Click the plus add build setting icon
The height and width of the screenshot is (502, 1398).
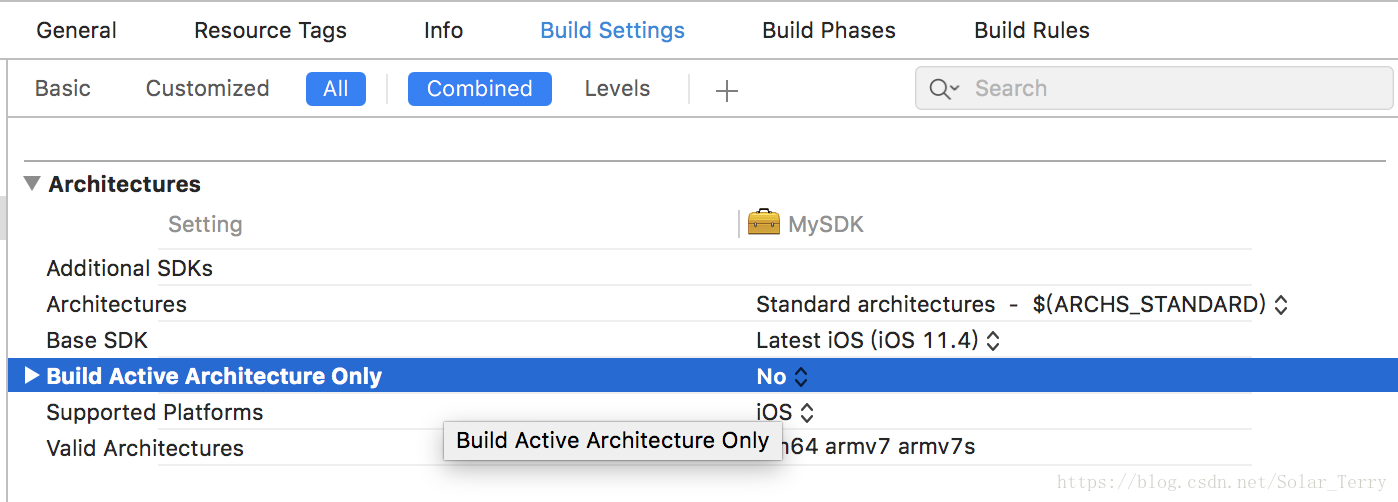click(x=727, y=90)
